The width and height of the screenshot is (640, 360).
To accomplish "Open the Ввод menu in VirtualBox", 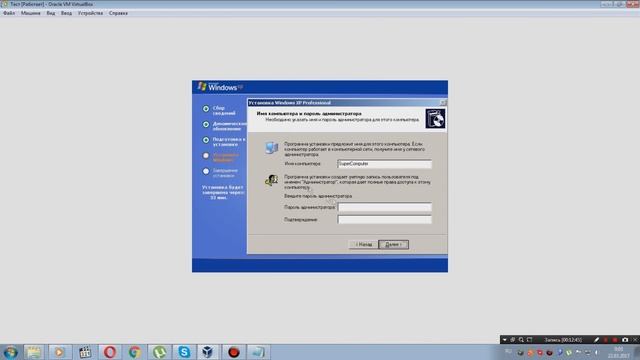I will pos(66,13).
